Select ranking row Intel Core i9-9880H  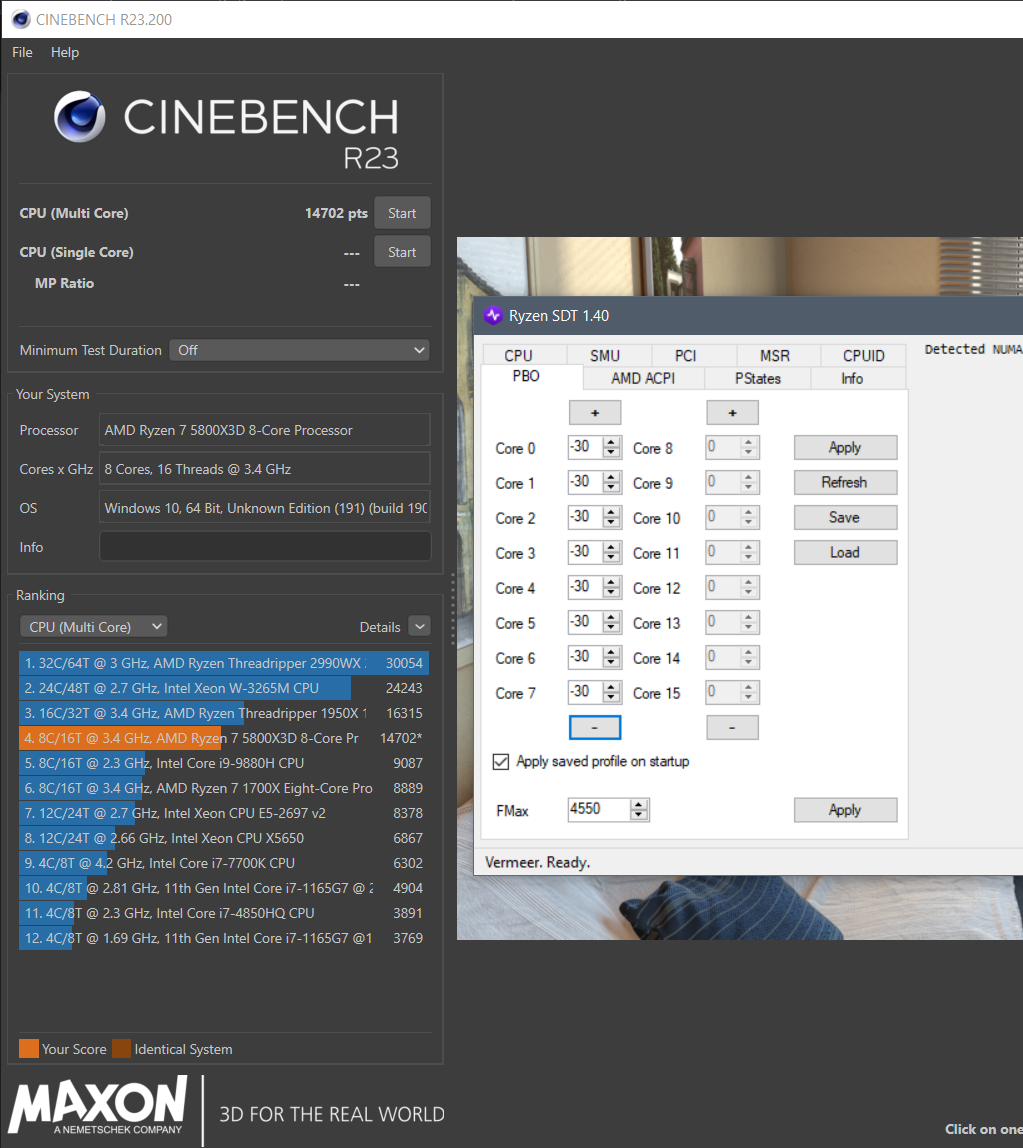tap(224, 763)
